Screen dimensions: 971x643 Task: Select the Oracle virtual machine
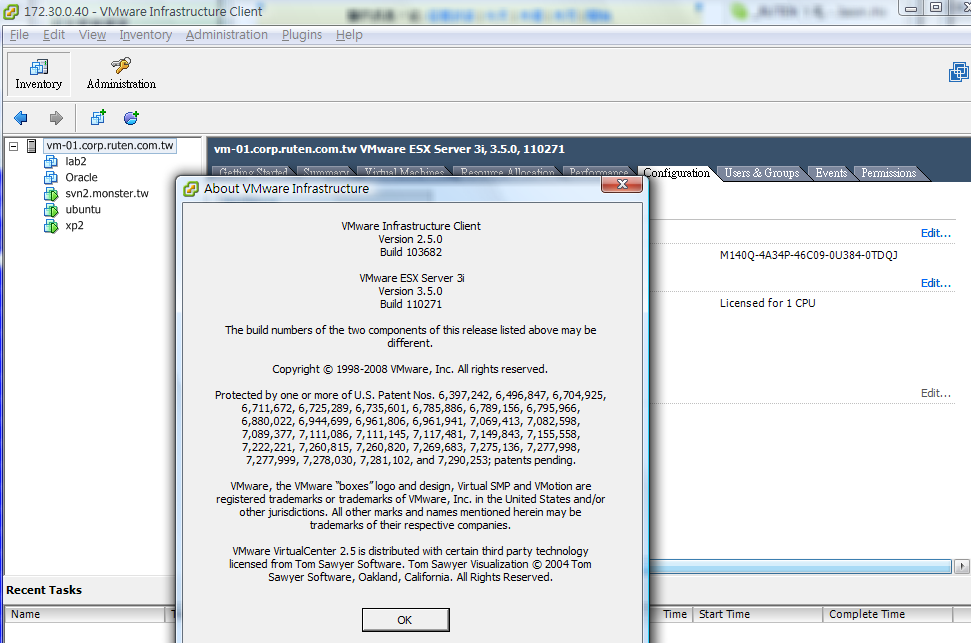point(81,178)
